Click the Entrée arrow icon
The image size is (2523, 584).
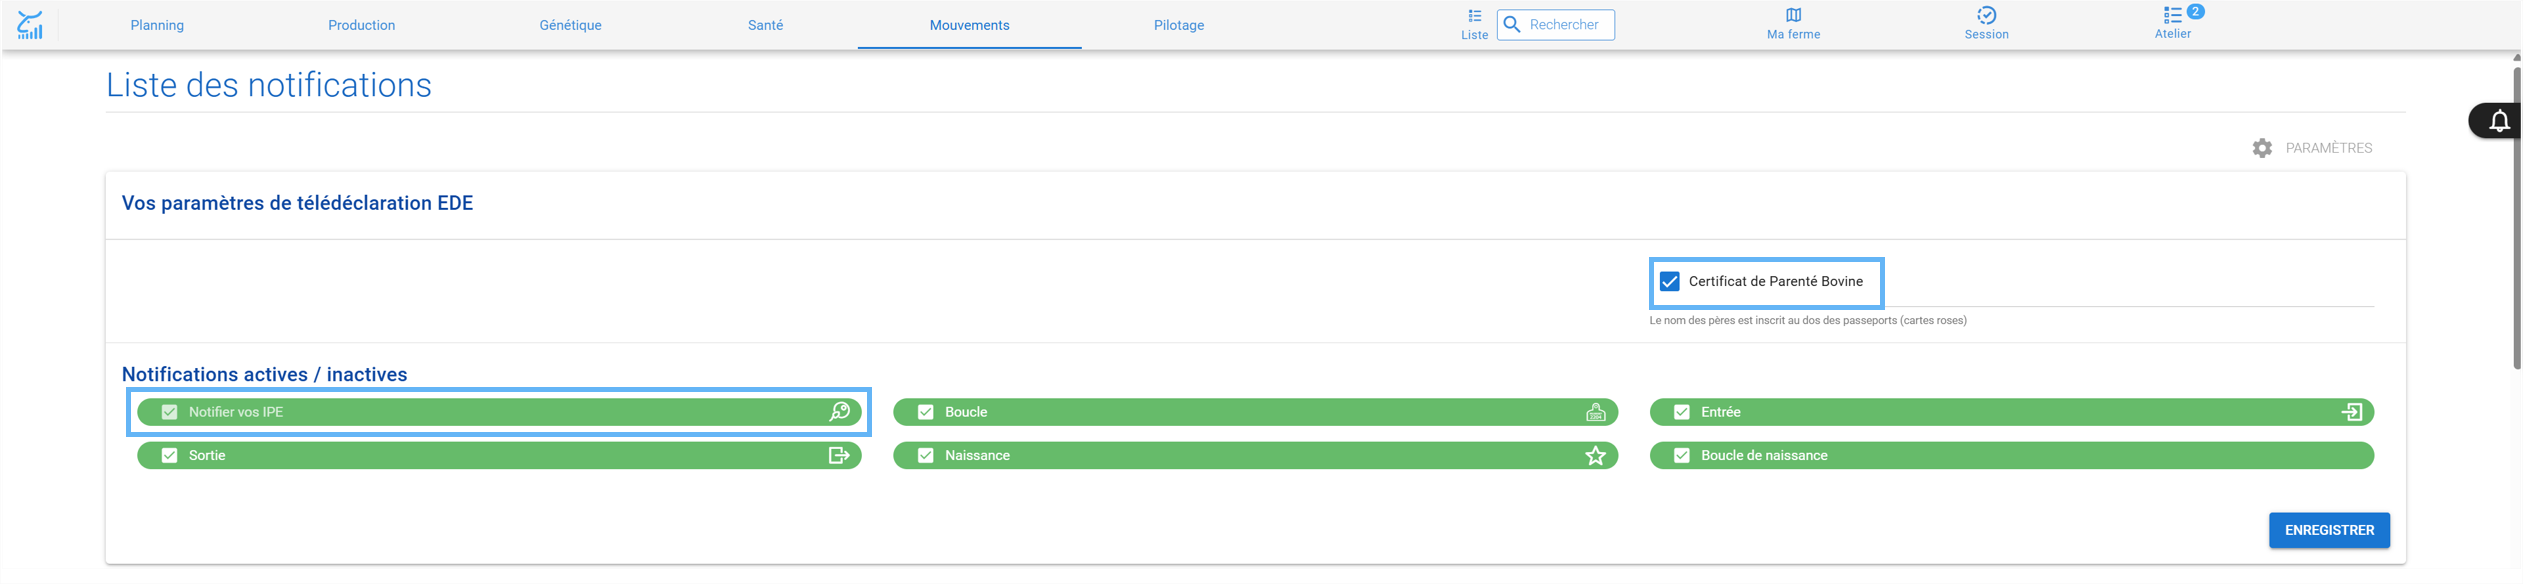click(2352, 412)
